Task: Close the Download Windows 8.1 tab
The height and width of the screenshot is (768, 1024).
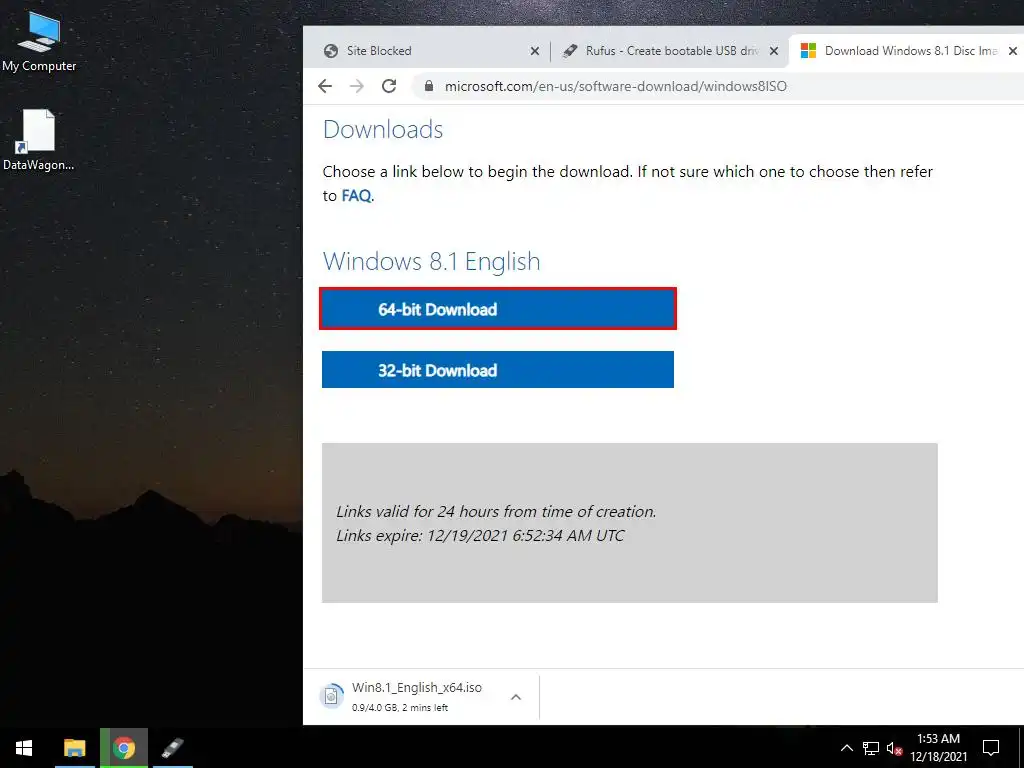Action: [x=1013, y=51]
